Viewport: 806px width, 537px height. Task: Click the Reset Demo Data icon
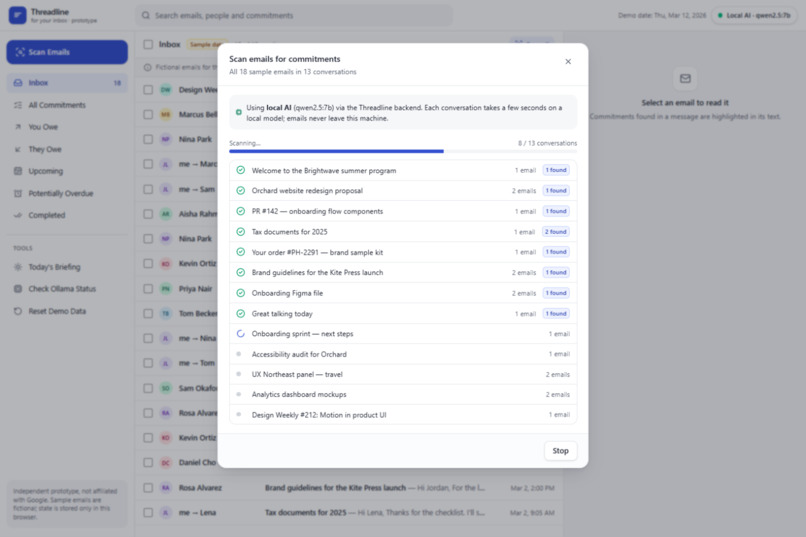(18, 311)
